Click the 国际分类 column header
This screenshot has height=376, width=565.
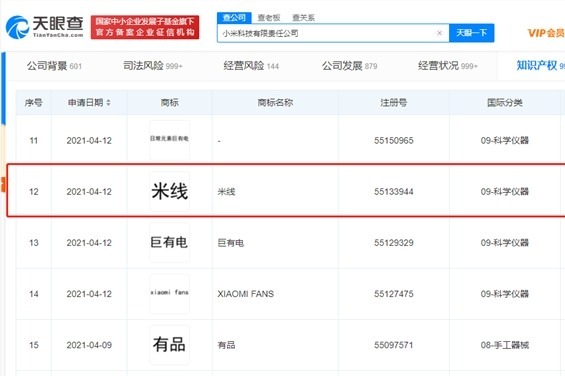click(504, 103)
